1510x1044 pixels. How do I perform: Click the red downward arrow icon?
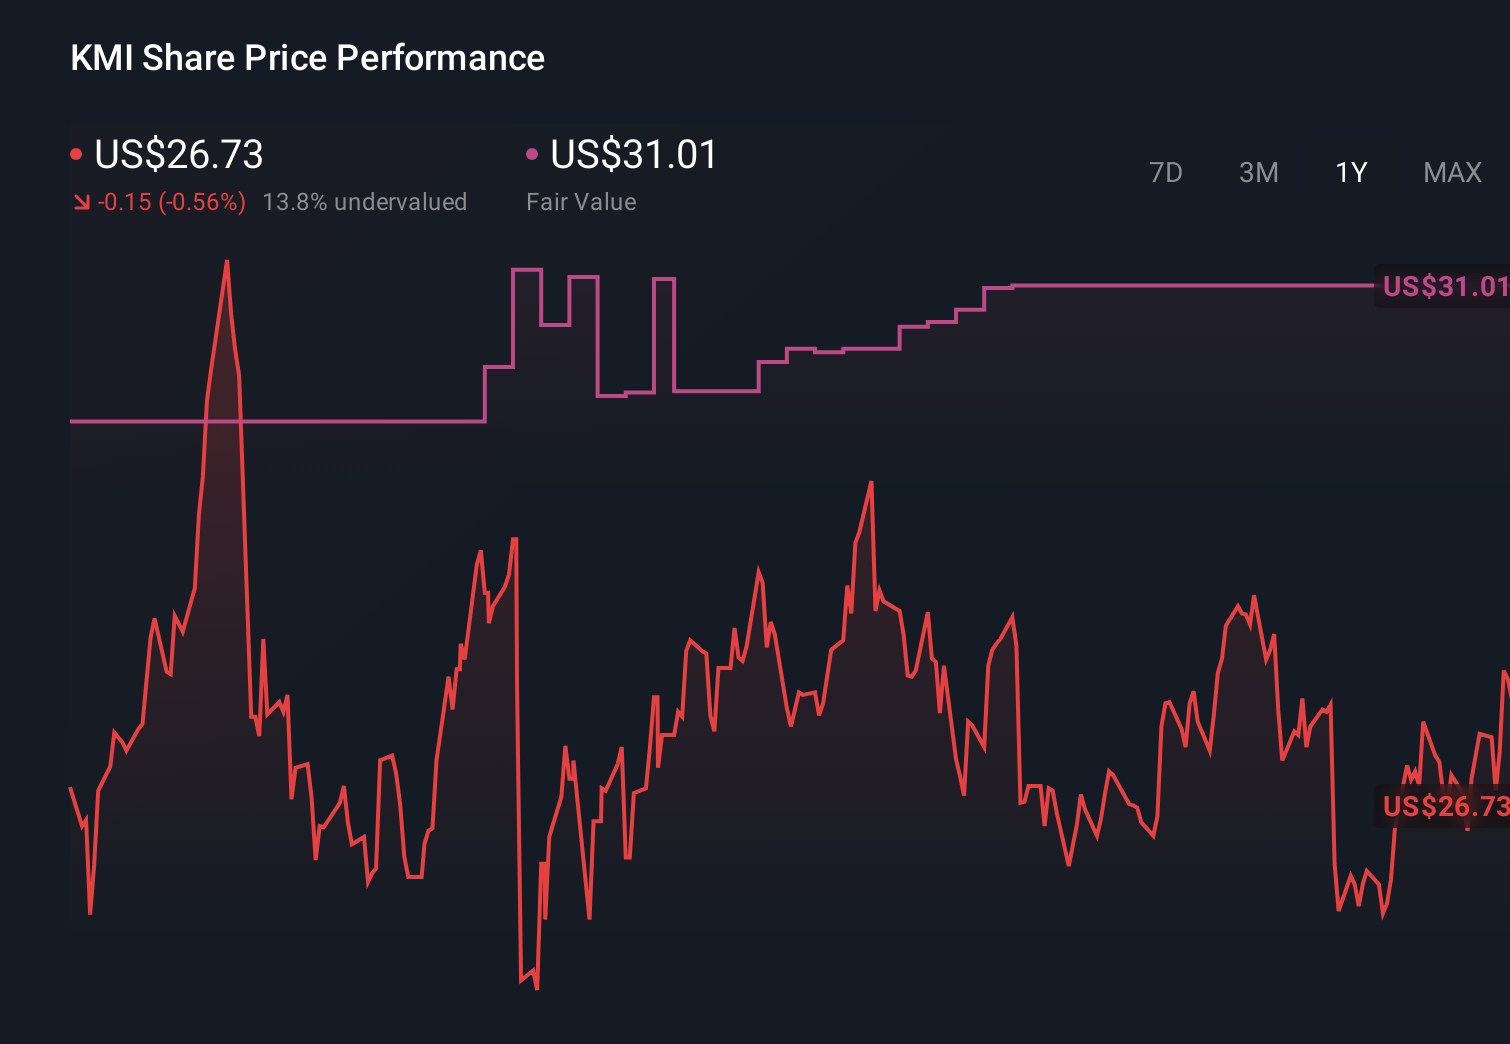81,203
